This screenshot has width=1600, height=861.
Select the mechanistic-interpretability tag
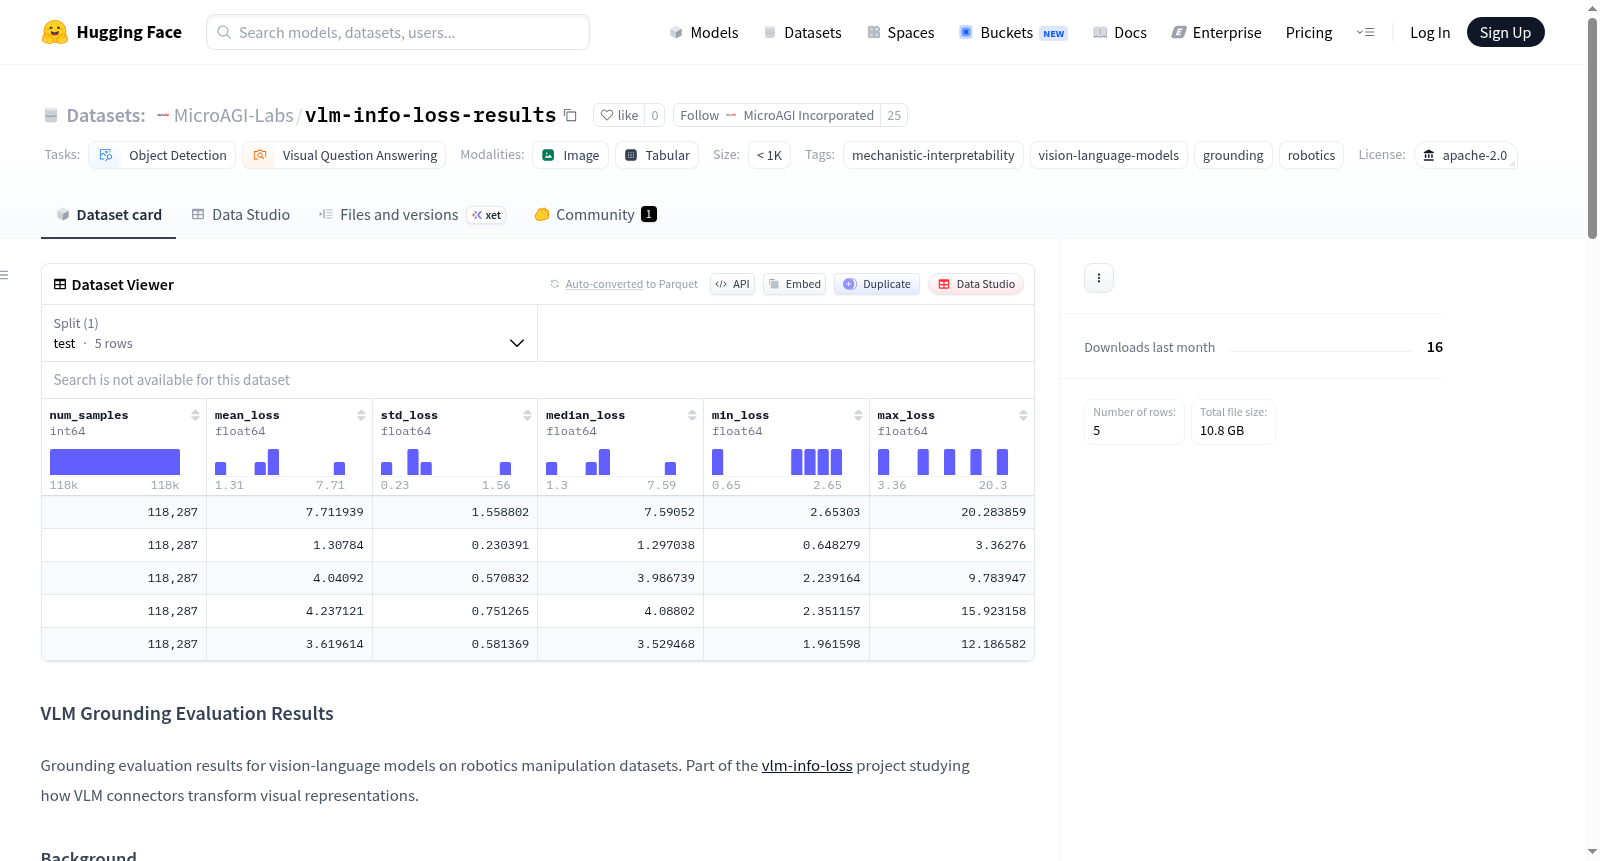pyautogui.click(x=933, y=155)
